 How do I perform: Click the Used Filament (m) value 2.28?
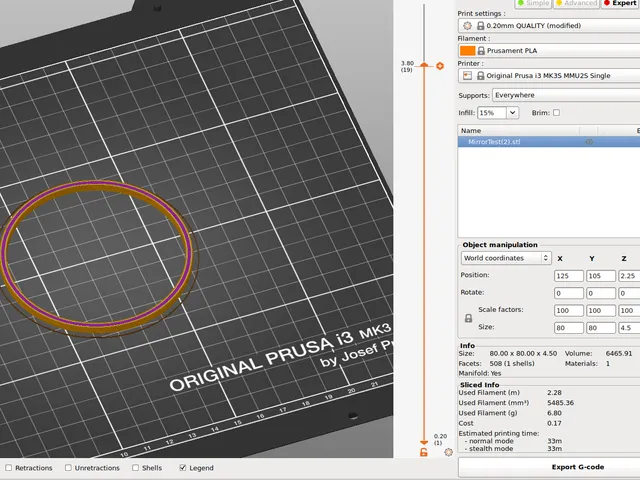pos(554,393)
